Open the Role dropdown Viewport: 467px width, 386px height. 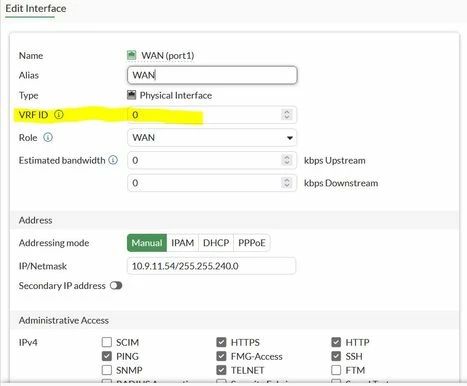coord(212,138)
